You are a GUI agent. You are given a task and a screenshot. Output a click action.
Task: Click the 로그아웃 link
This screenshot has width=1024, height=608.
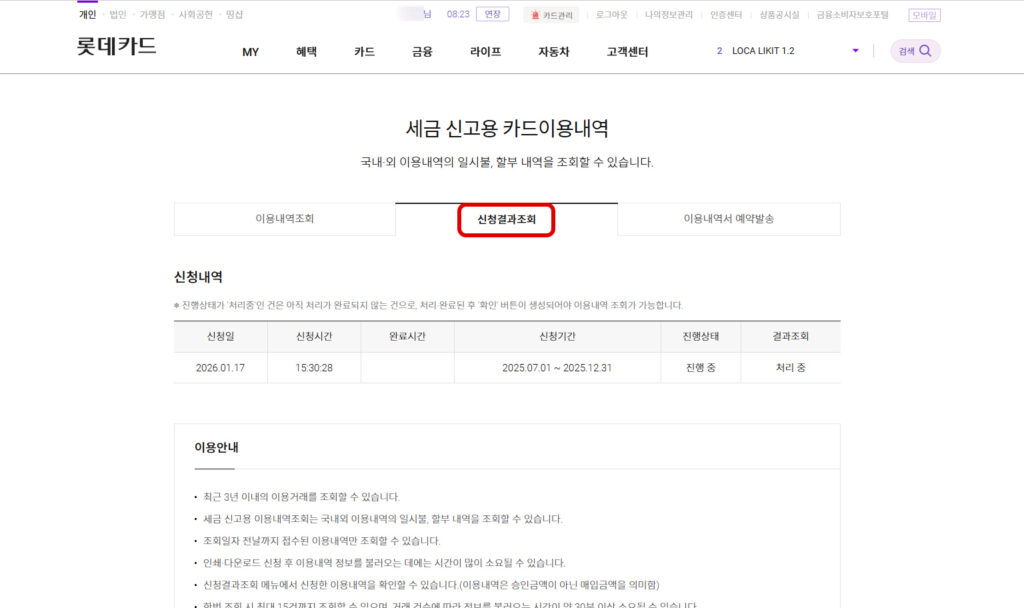click(610, 13)
